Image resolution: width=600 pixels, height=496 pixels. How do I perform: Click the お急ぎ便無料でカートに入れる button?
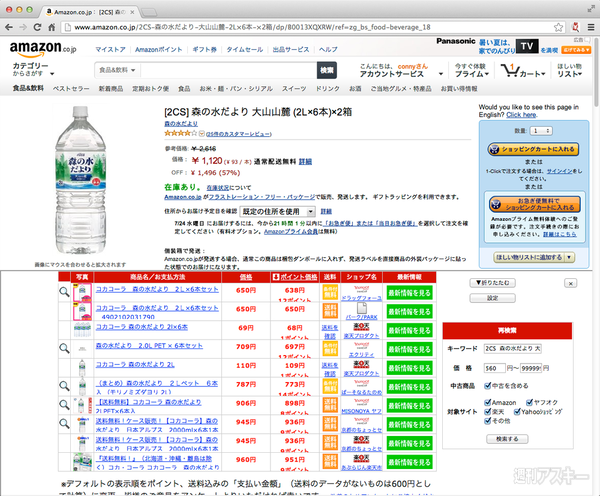tap(535, 204)
